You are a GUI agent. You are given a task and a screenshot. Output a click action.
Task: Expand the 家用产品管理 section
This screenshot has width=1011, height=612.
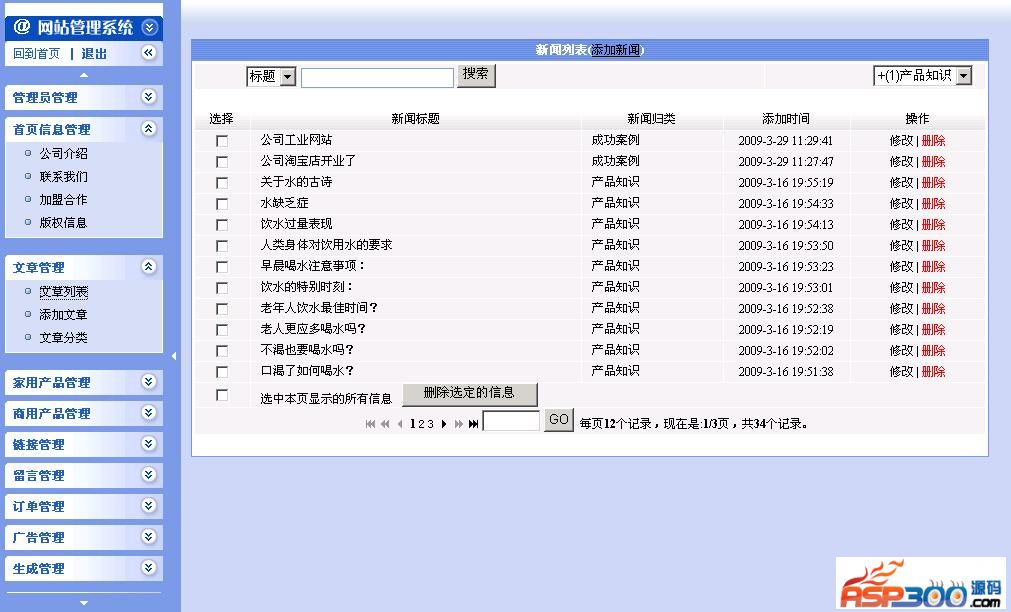tap(148, 382)
